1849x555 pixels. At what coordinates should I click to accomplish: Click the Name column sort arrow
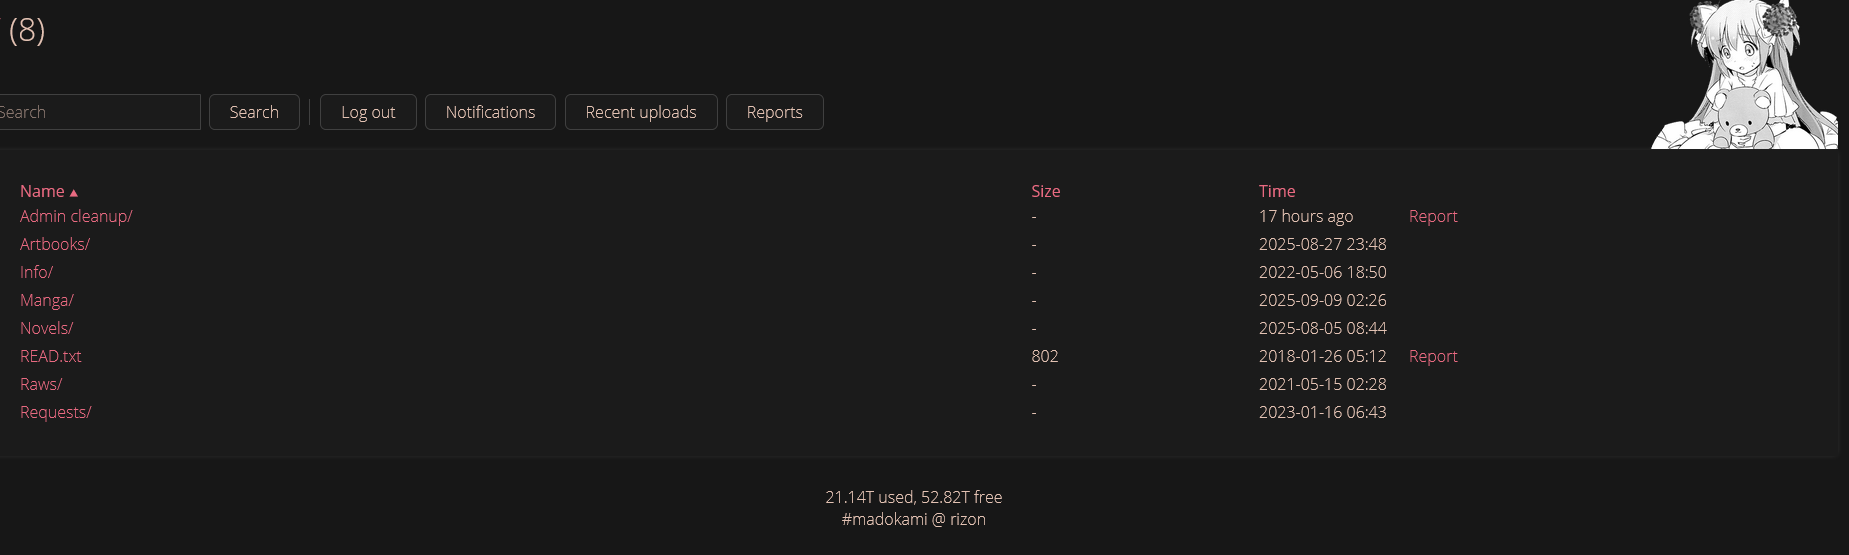pos(74,192)
